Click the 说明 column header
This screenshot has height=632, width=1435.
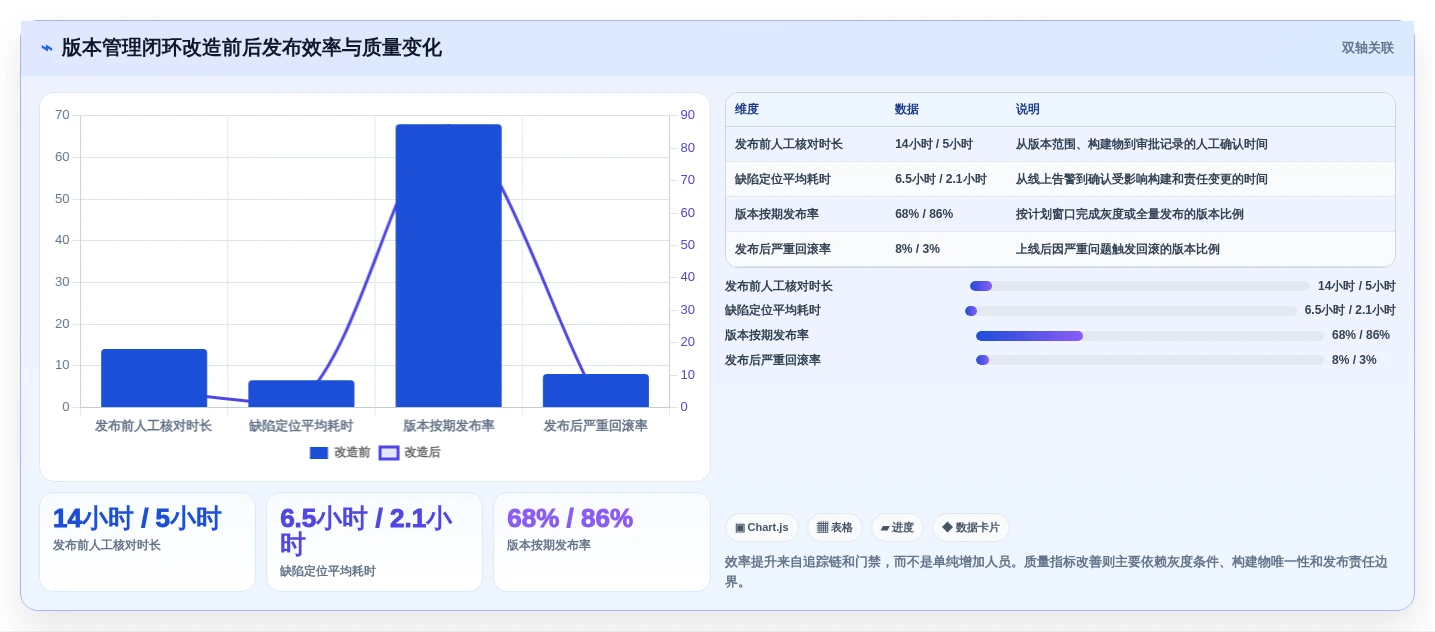click(1028, 110)
